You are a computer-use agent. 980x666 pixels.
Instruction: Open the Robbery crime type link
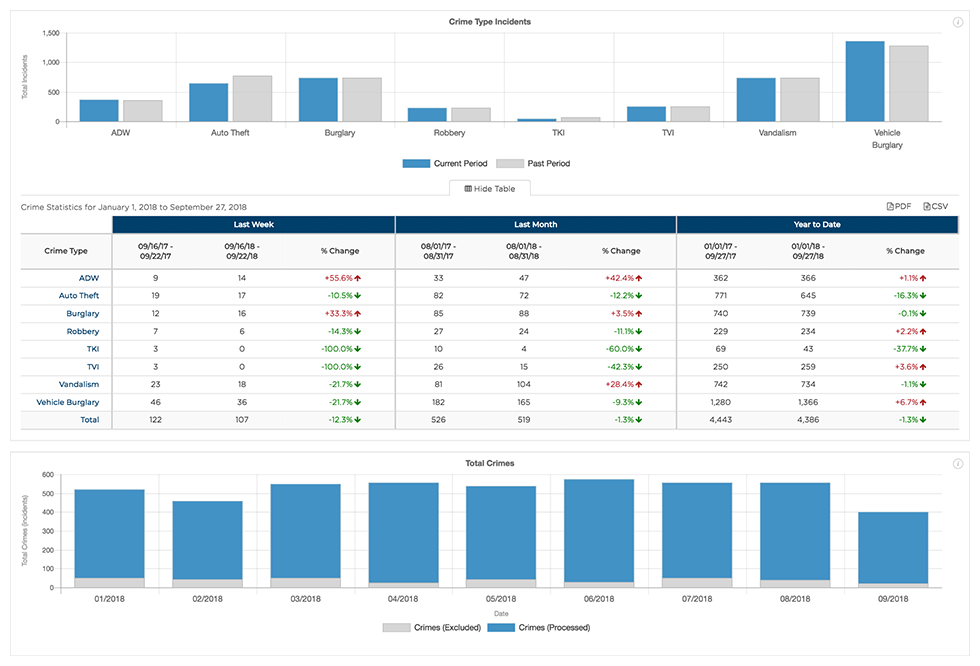coord(83,331)
